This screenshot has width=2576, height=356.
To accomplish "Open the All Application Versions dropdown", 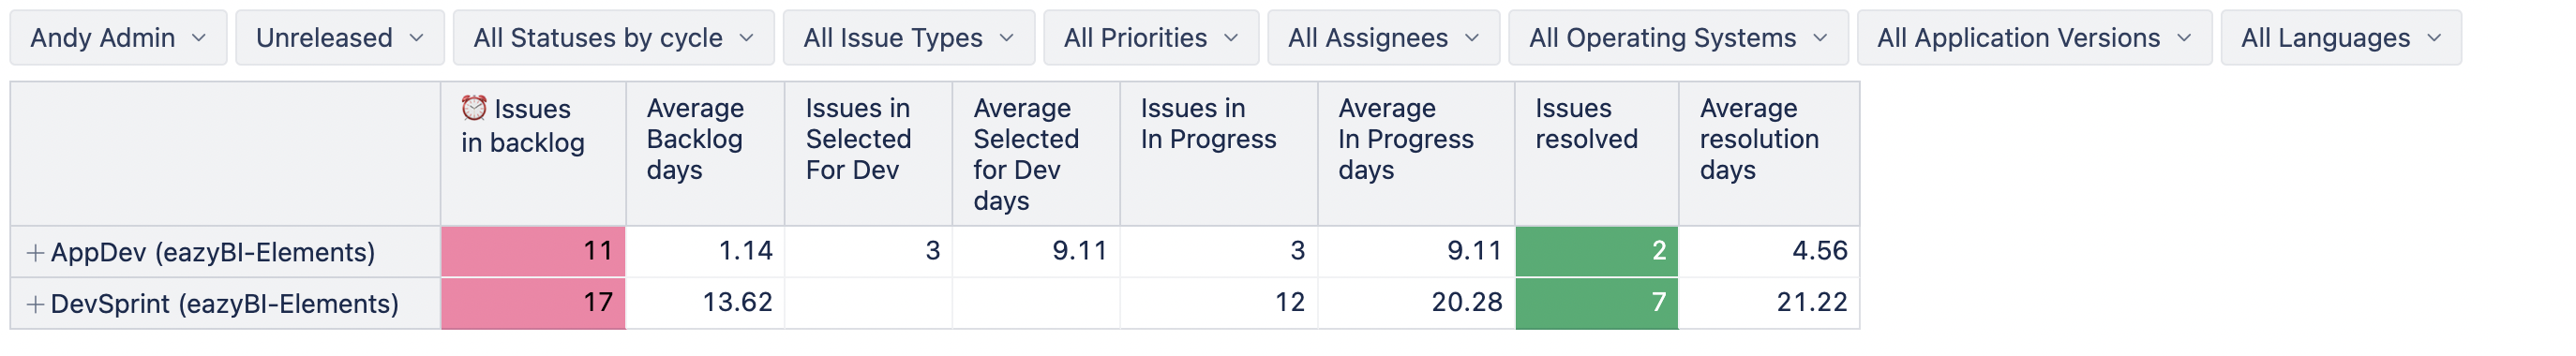I will [2034, 38].
